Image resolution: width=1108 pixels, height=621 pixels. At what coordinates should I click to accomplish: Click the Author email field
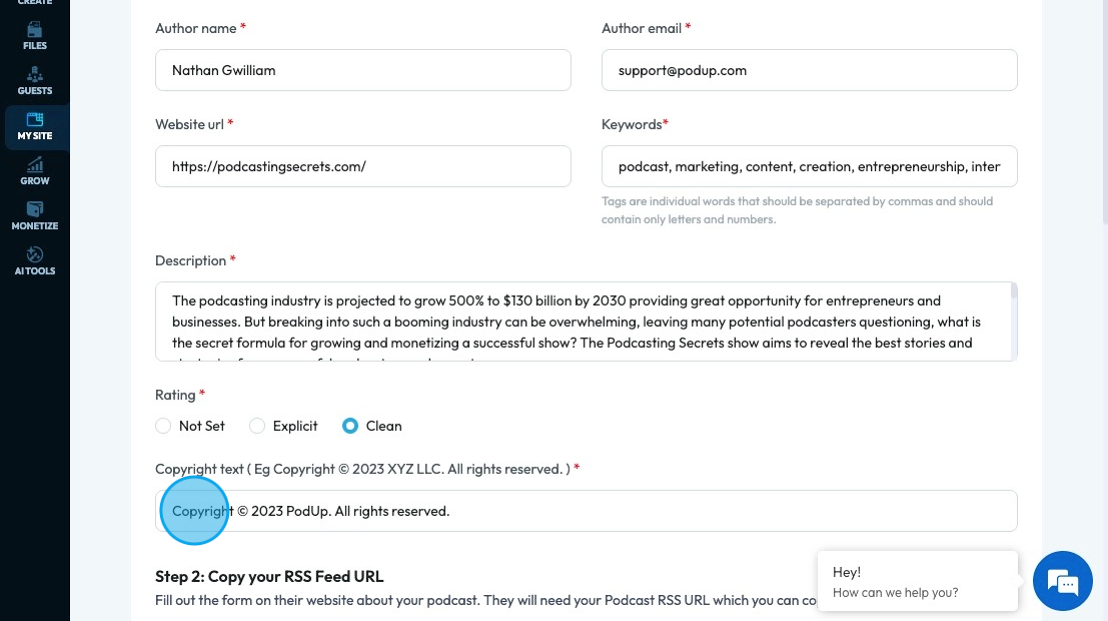tap(809, 70)
